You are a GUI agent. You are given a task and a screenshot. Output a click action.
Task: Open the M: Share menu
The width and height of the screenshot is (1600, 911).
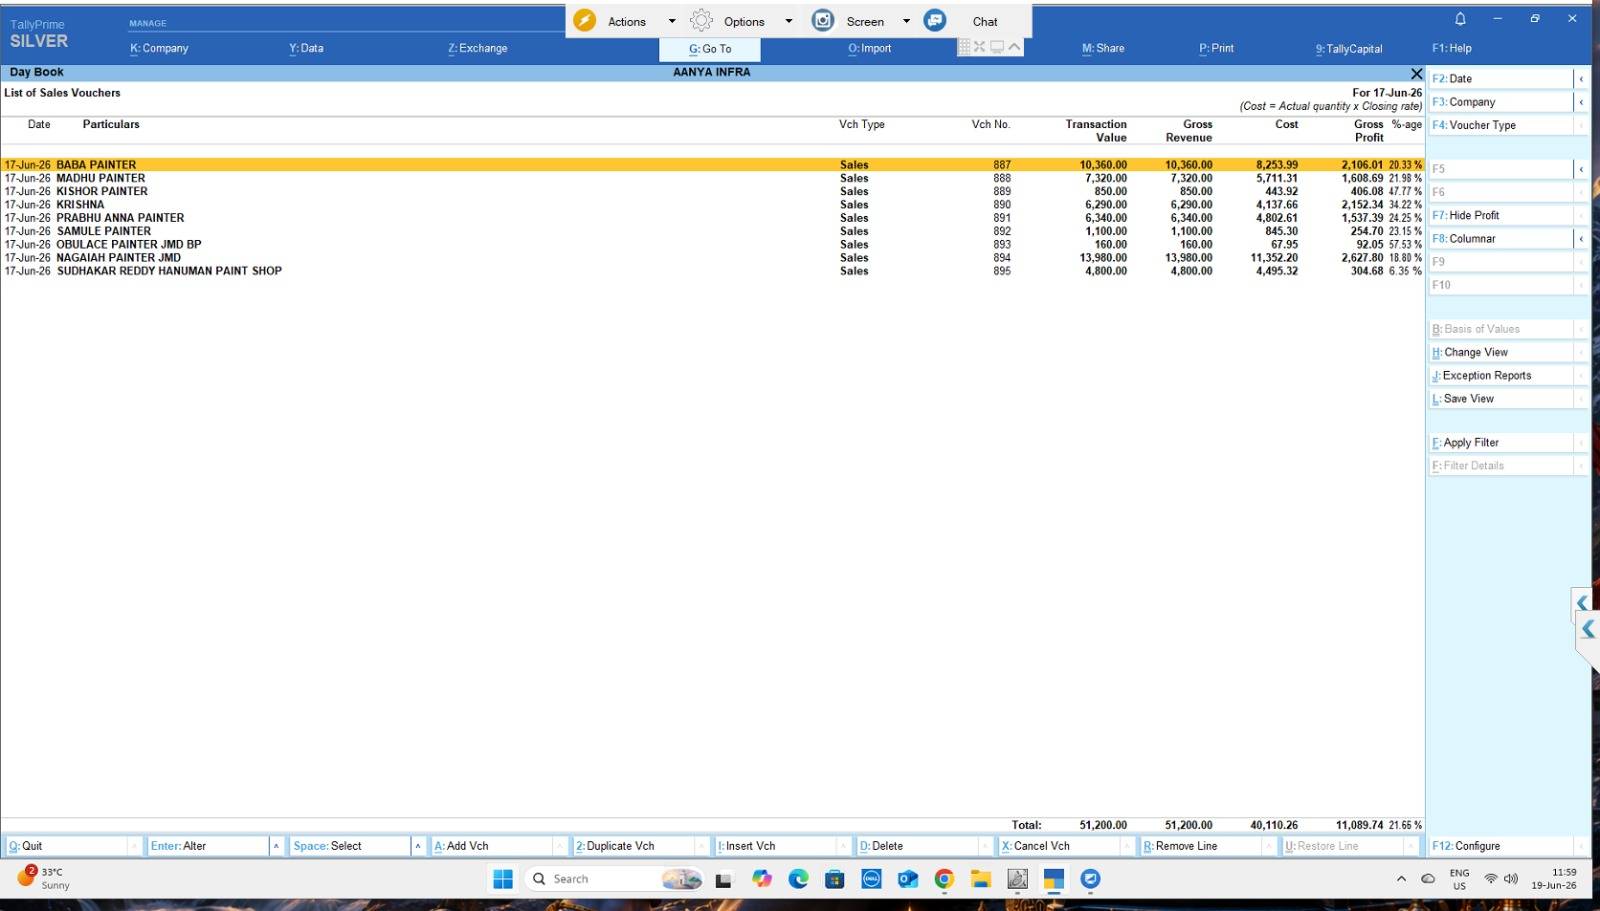click(x=1103, y=48)
